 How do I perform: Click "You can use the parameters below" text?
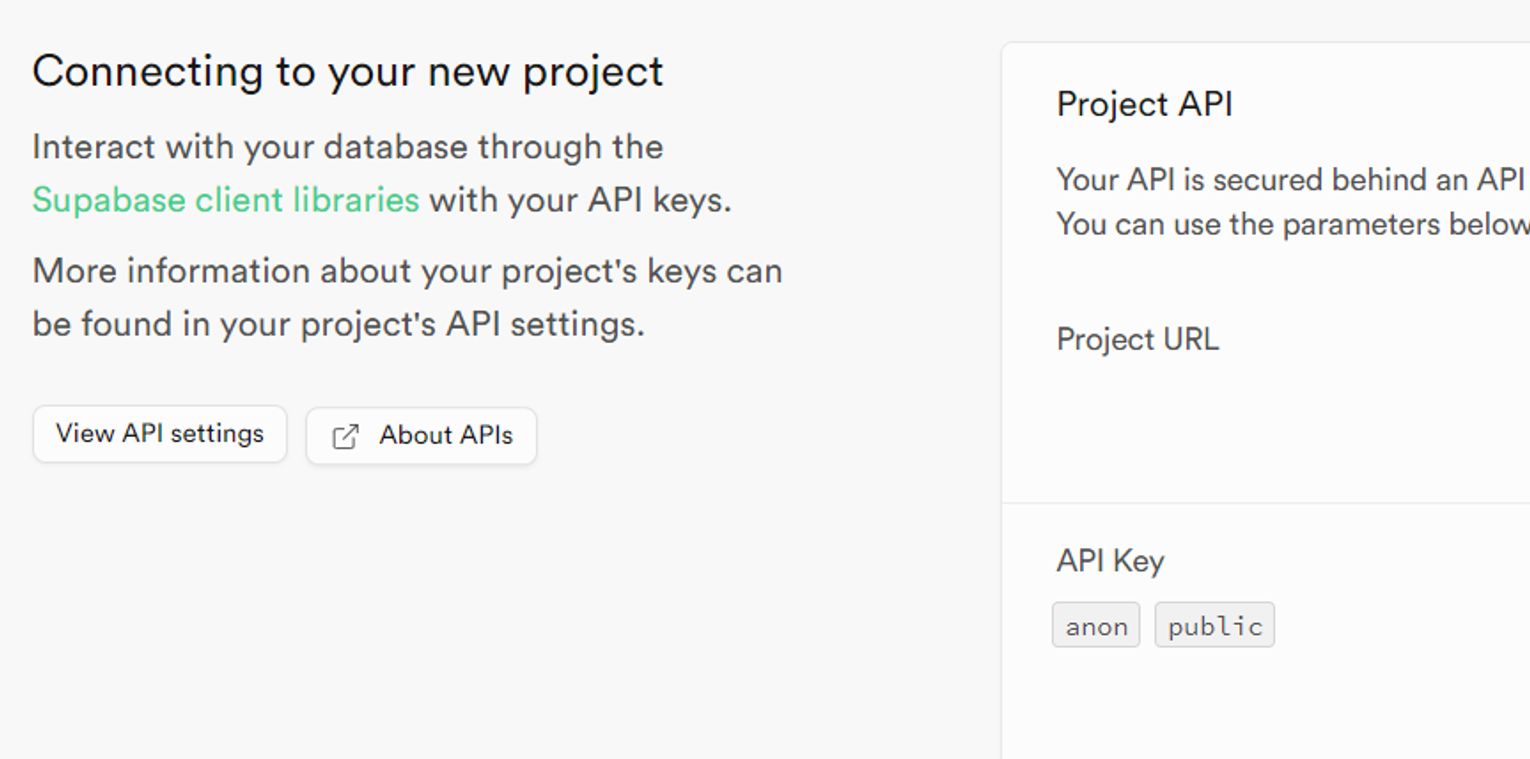(x=1292, y=224)
